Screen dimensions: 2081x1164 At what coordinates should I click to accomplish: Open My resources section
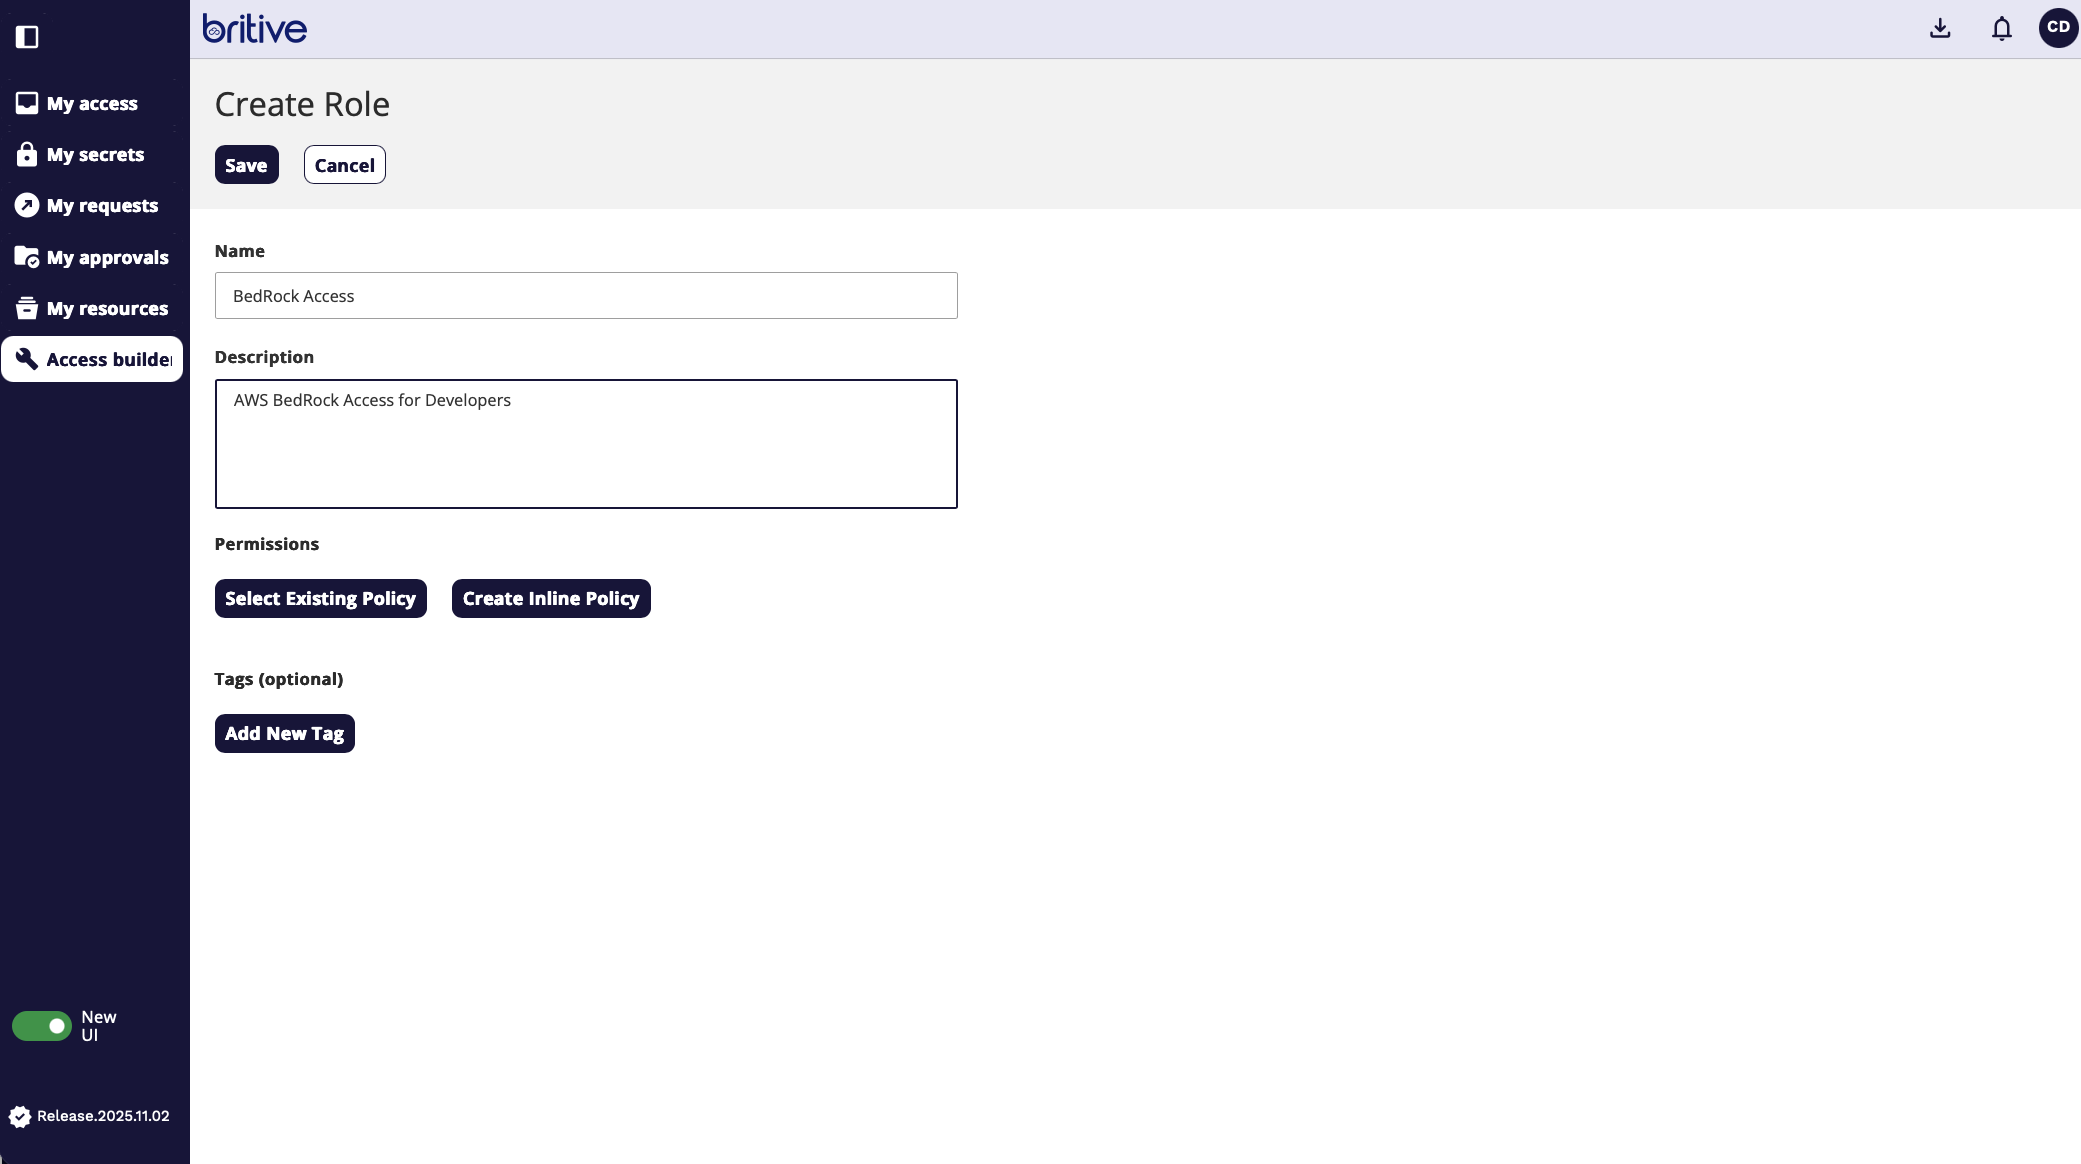point(107,308)
